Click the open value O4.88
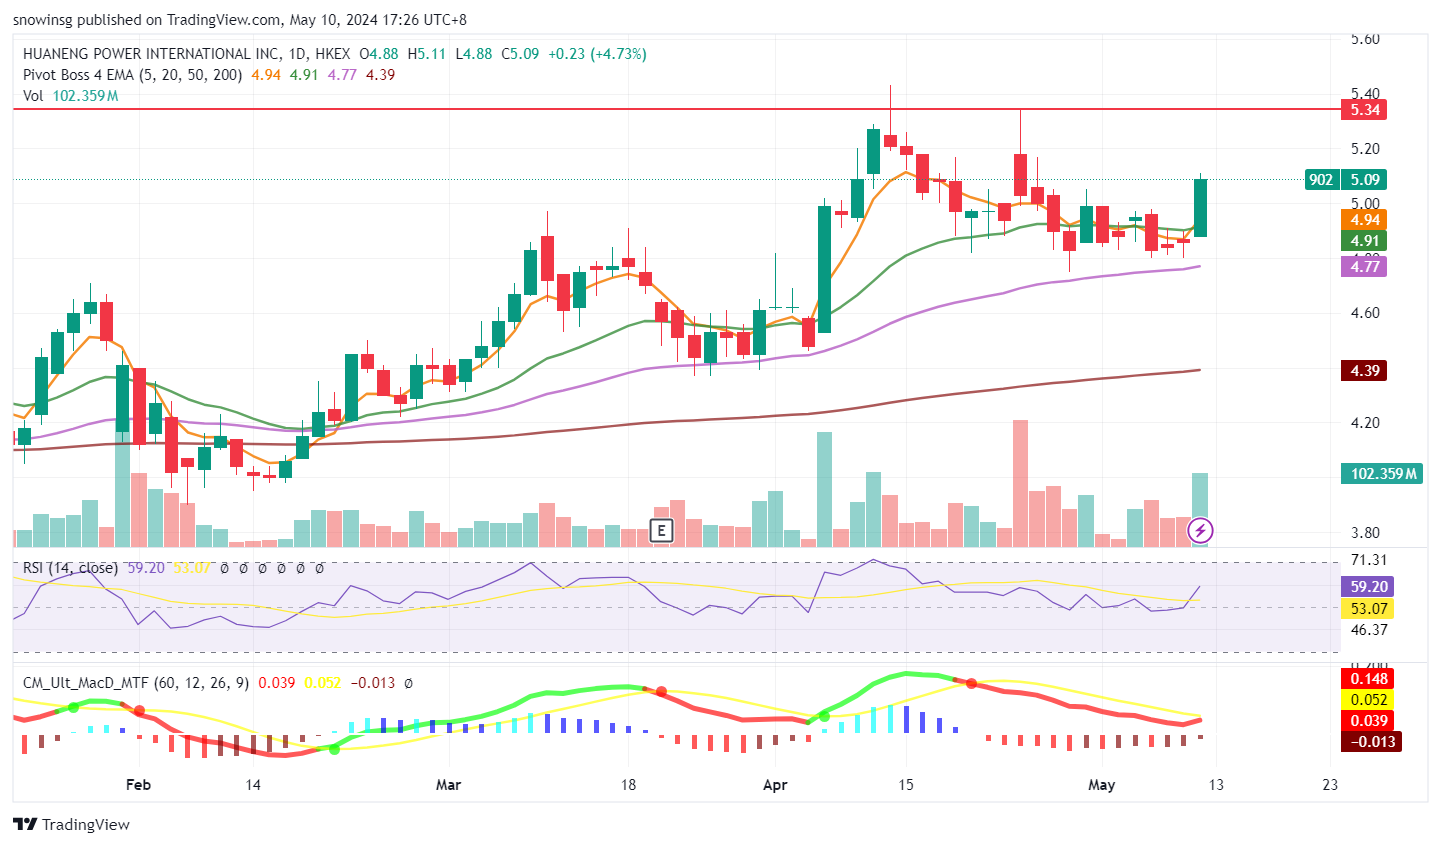Screen dimensions: 1441x846 [x=379, y=54]
